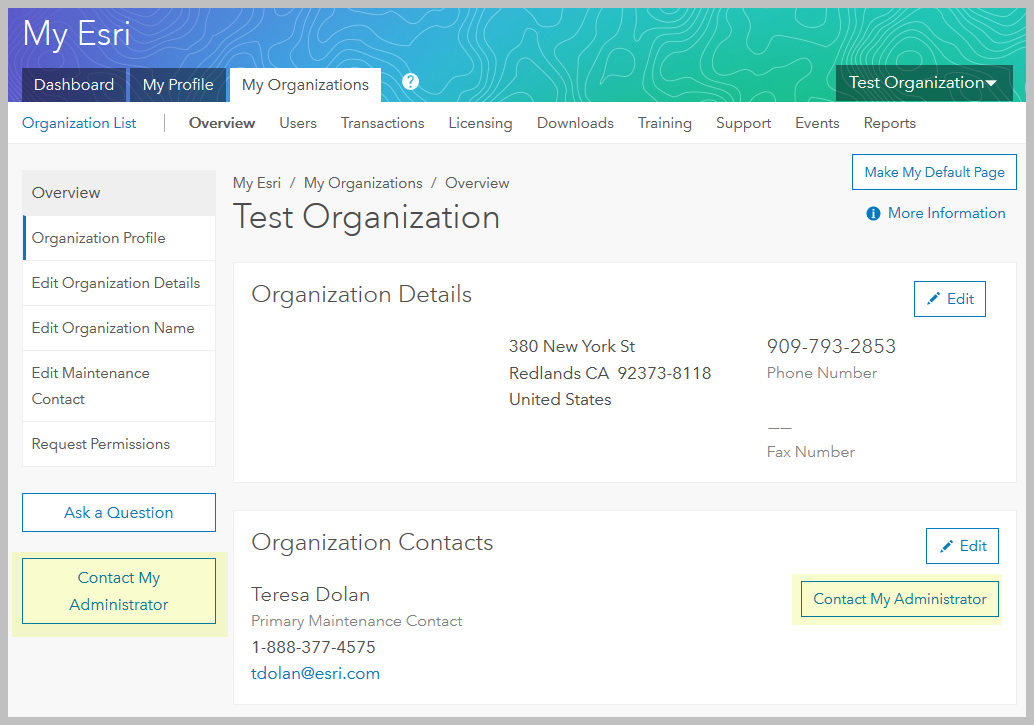Open the Events section
Image resolution: width=1034 pixels, height=725 pixels.
817,123
